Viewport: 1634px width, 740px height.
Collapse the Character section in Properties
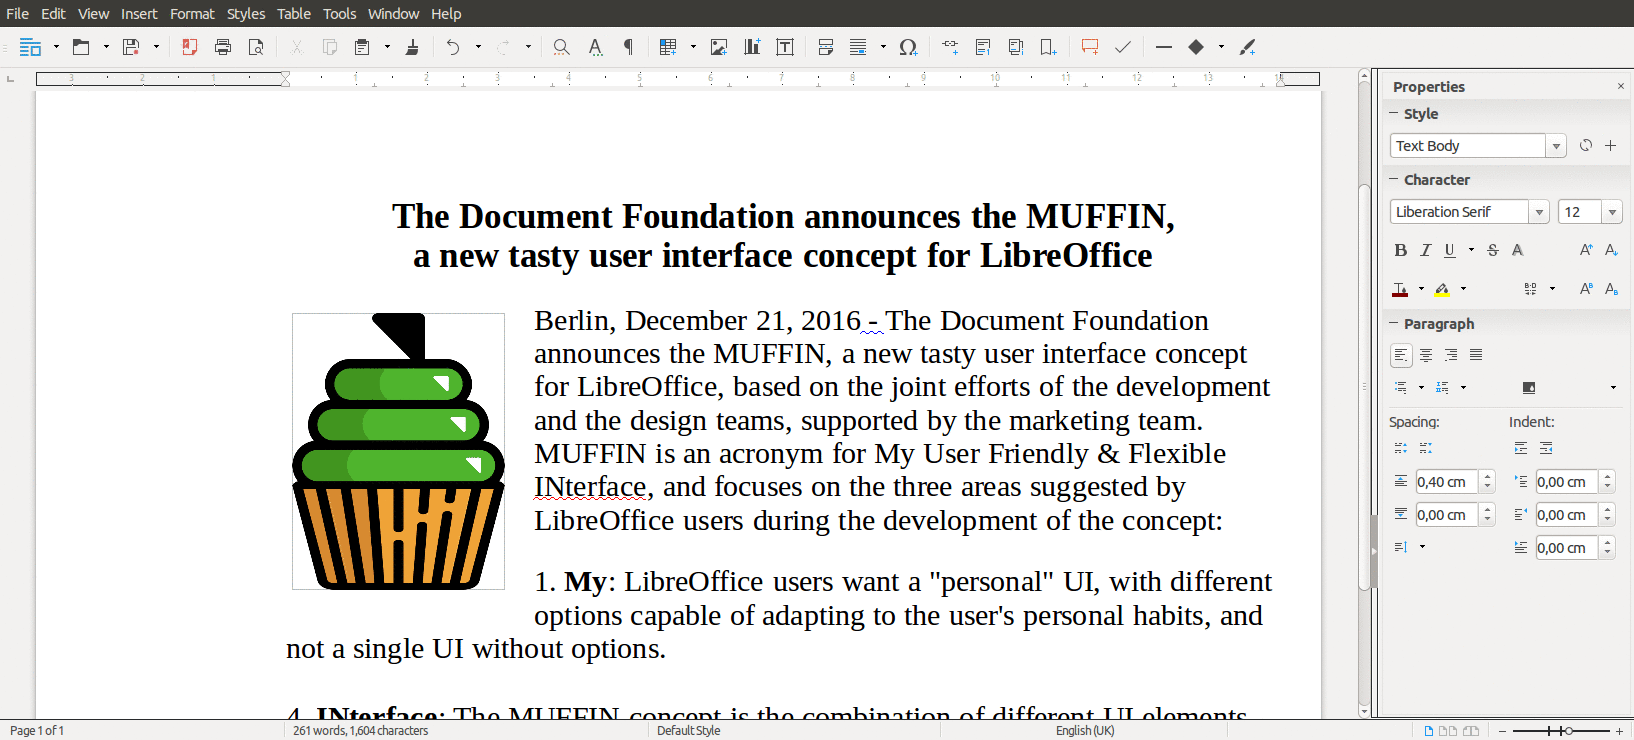click(1394, 180)
